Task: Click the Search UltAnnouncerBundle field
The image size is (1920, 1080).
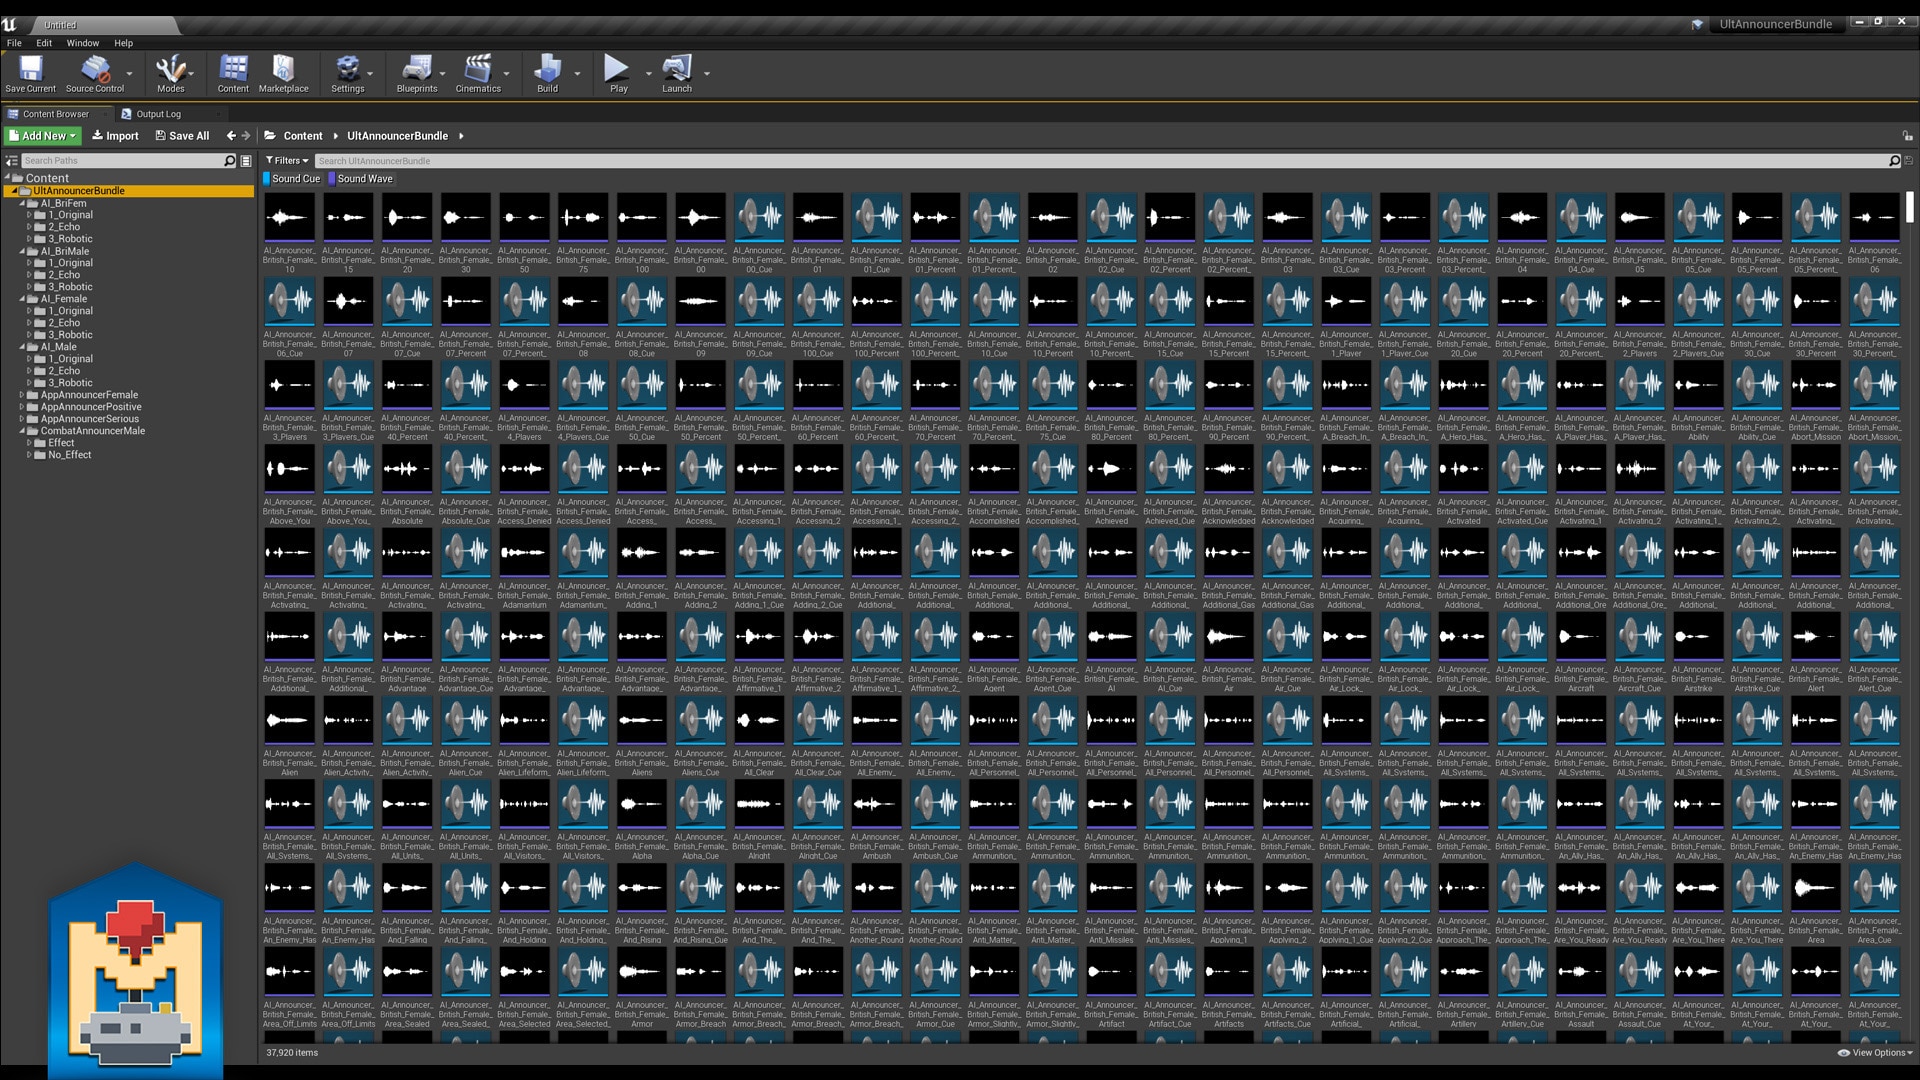Action: (1100, 161)
